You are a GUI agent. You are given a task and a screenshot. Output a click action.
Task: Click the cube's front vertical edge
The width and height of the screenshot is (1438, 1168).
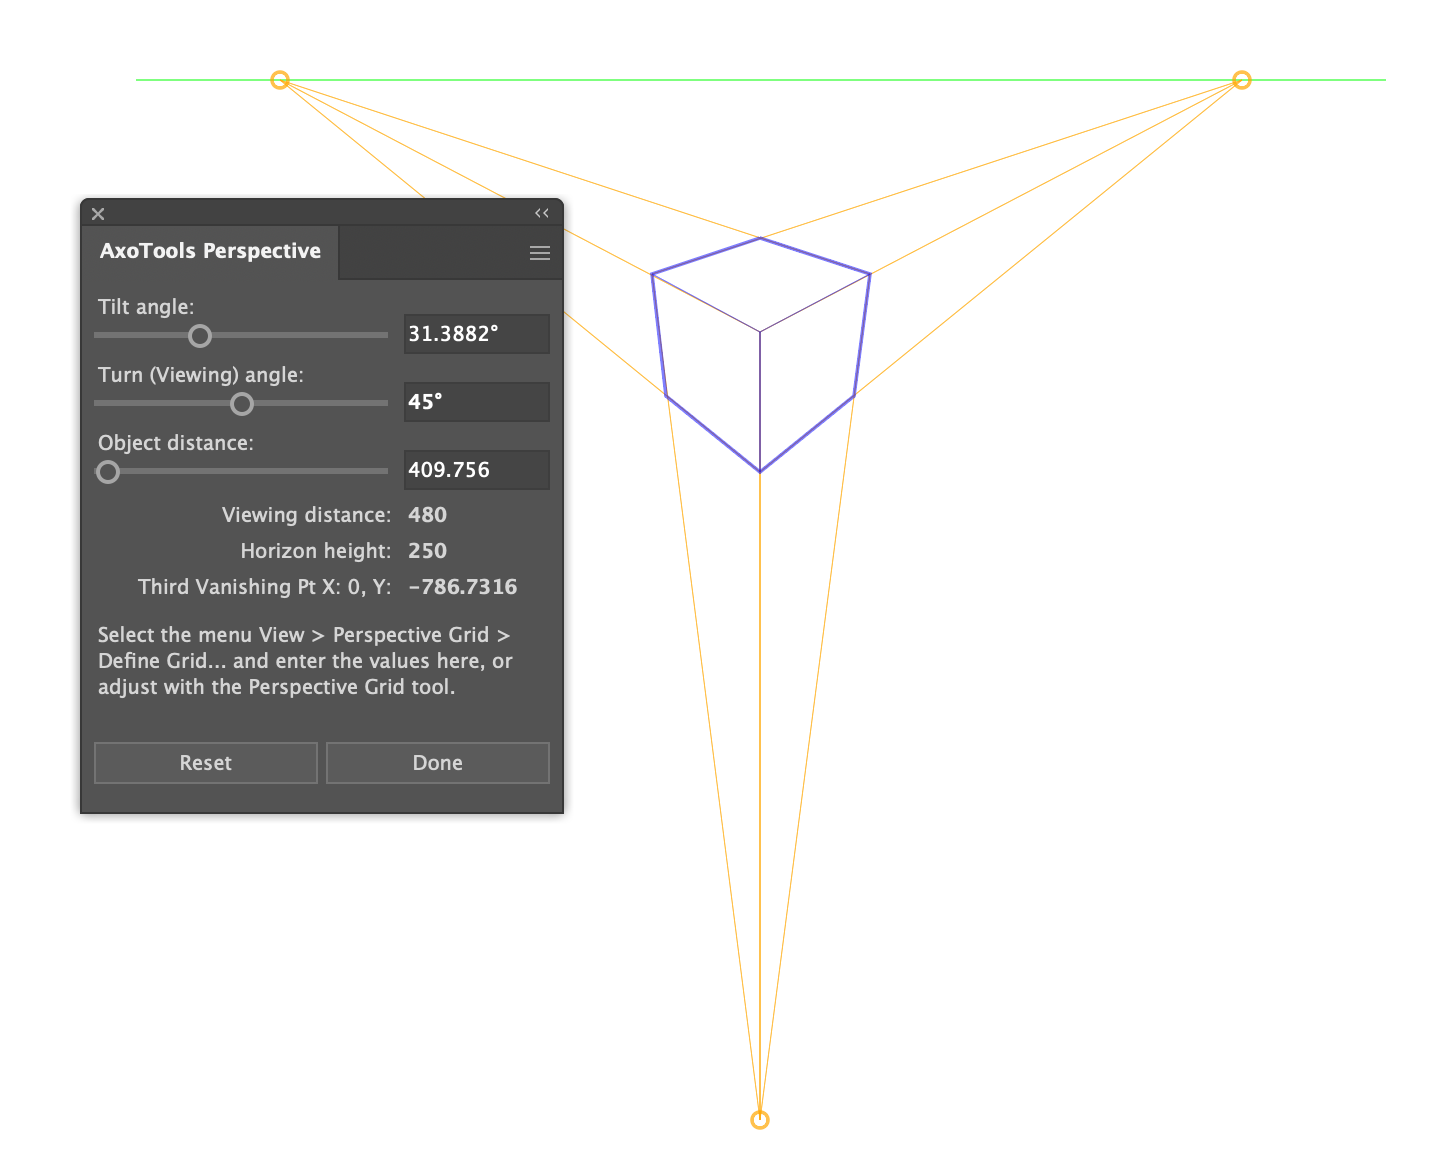(760, 400)
